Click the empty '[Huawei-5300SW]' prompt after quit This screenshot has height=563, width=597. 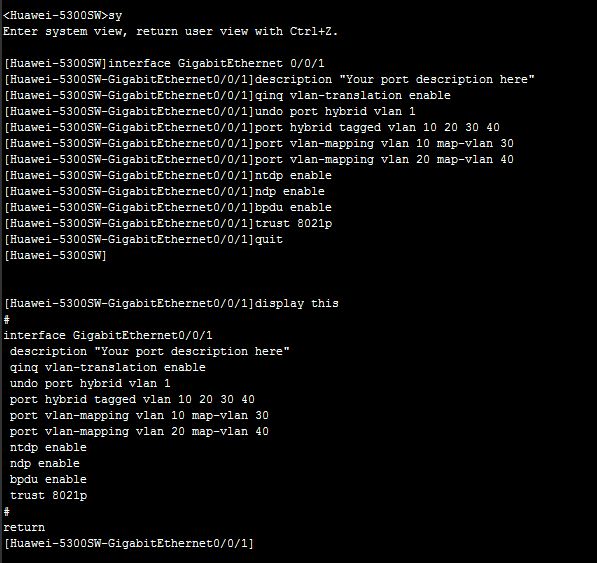(x=56, y=255)
